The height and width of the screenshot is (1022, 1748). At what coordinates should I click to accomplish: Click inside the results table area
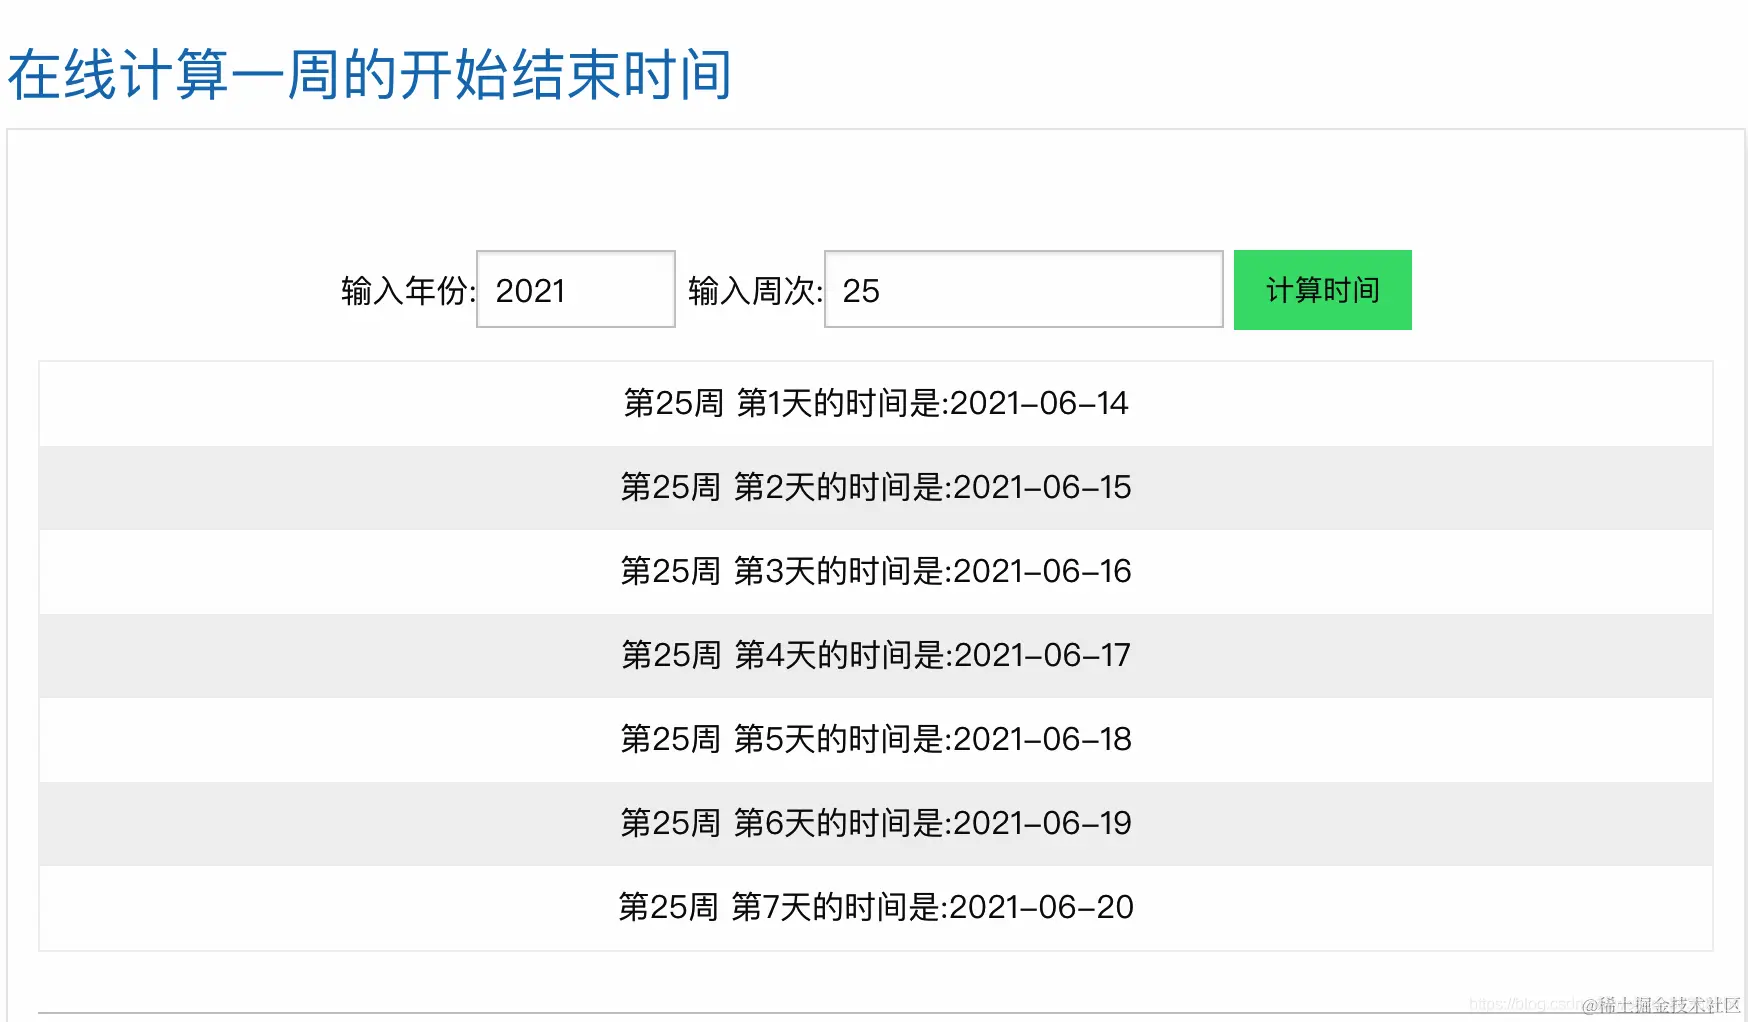pos(300,655)
